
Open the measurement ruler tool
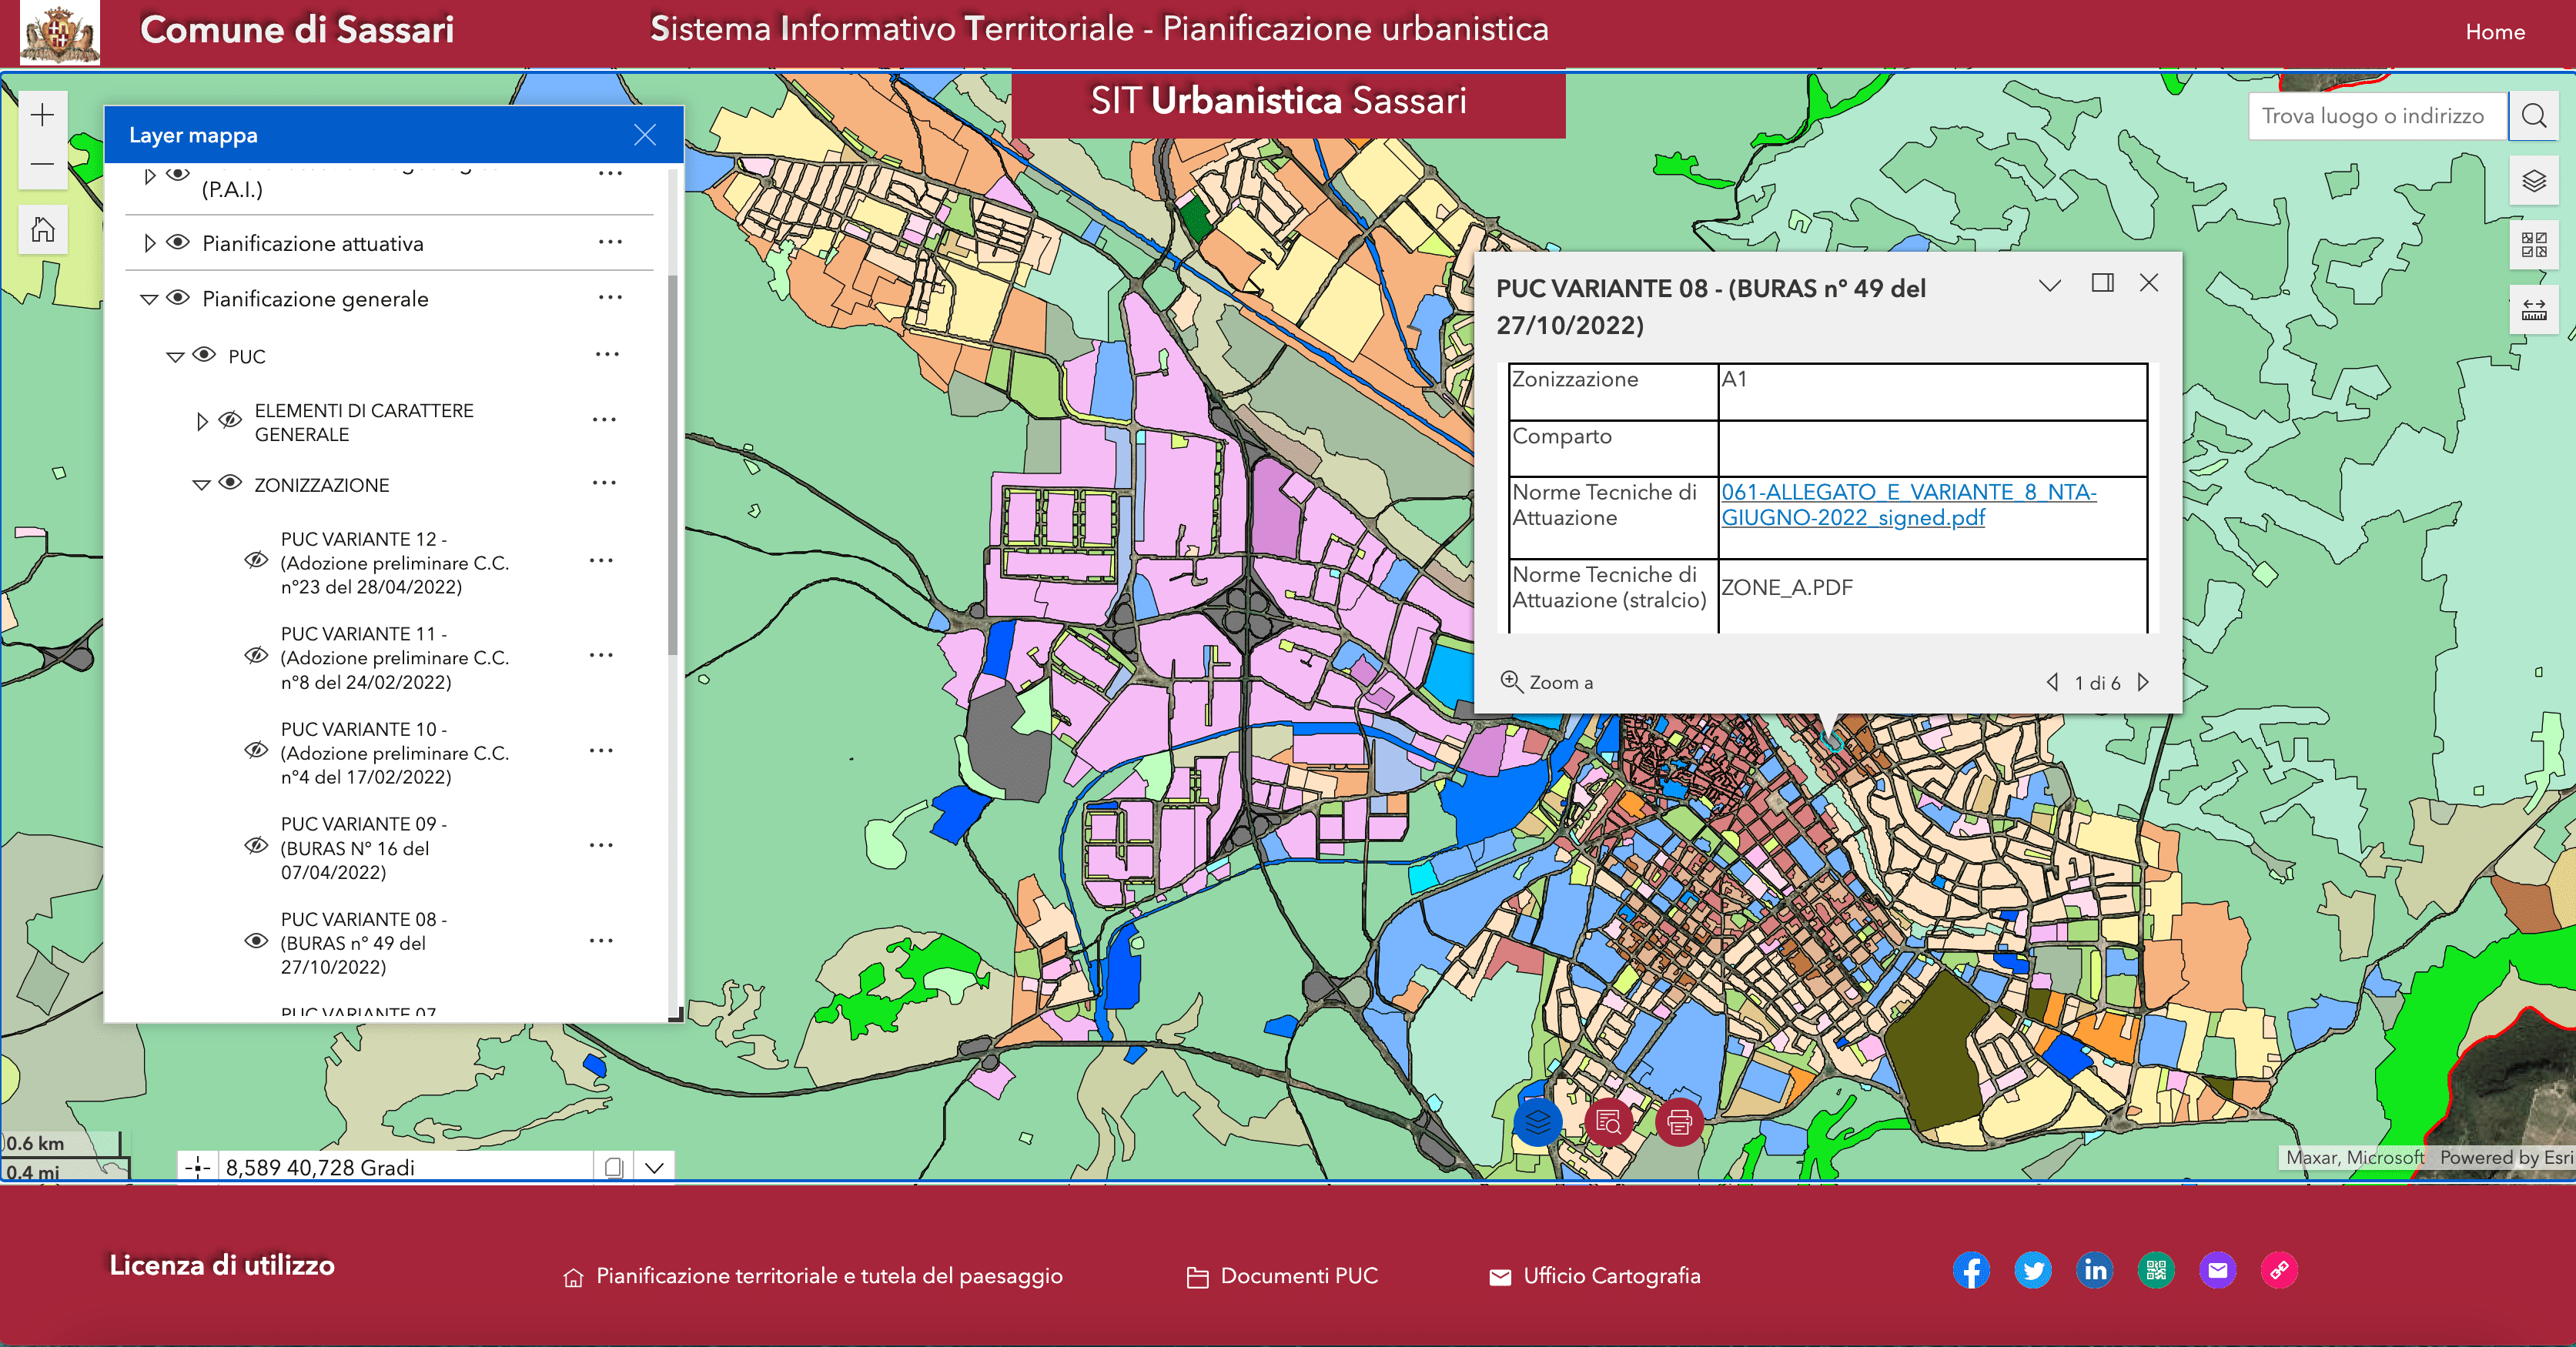pyautogui.click(x=2533, y=310)
